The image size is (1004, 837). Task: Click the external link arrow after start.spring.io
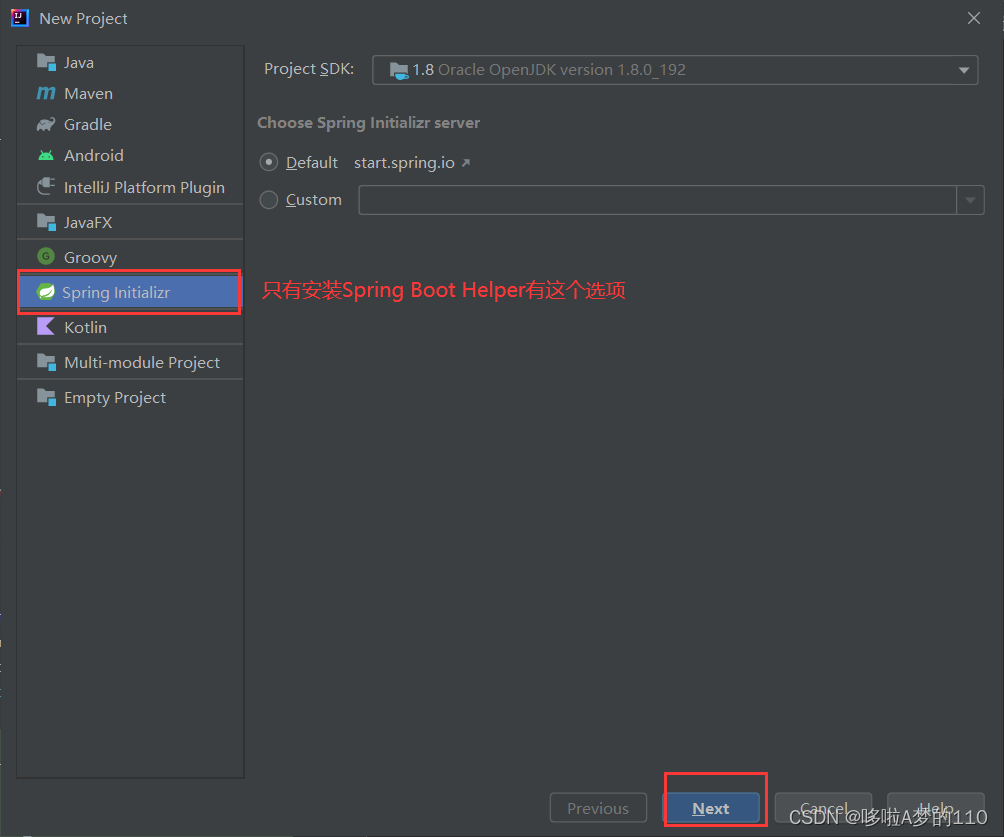(x=466, y=163)
